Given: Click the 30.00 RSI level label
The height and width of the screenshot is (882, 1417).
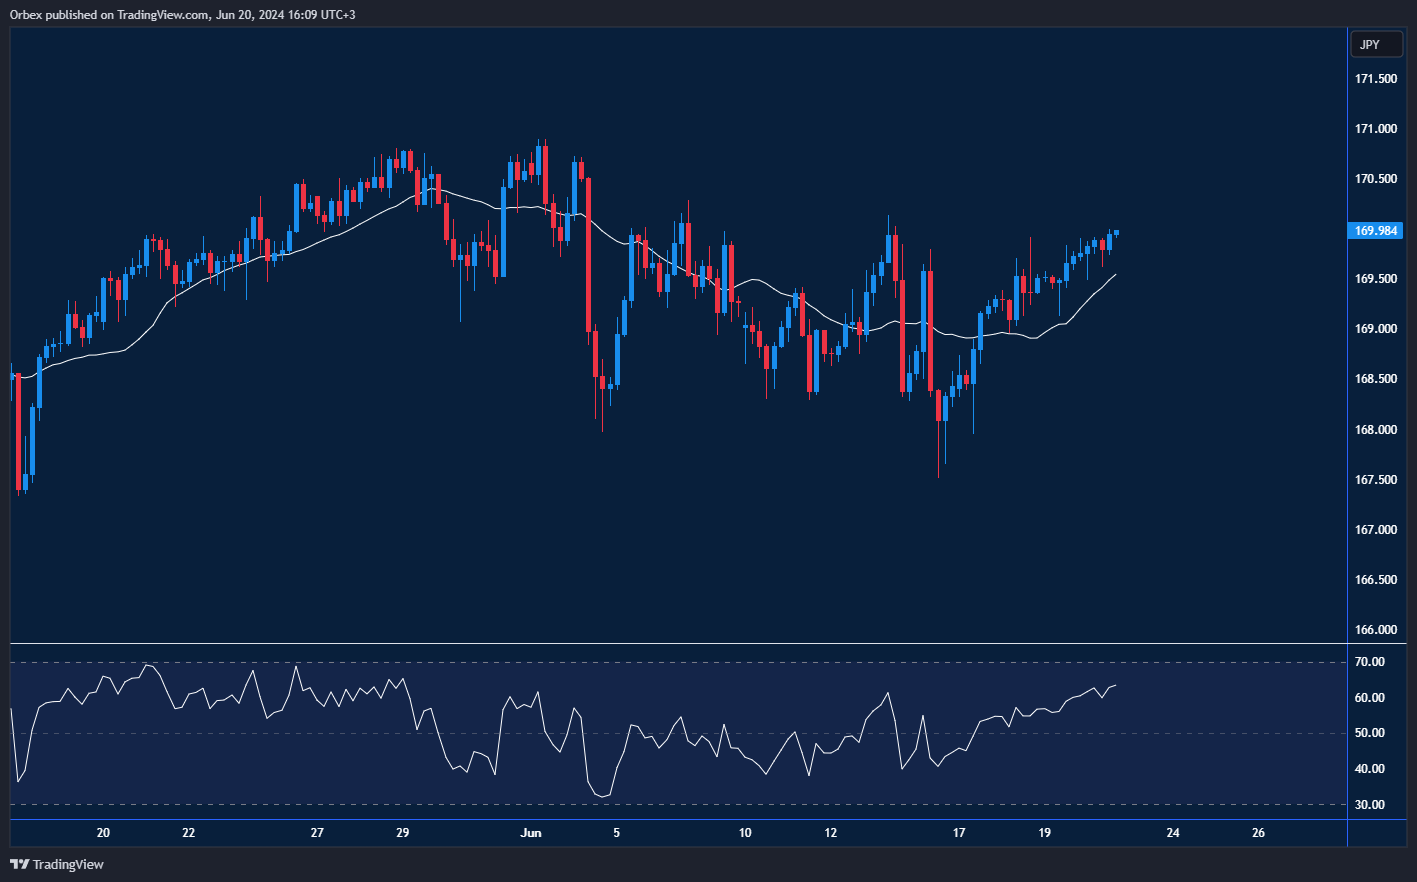Looking at the screenshot, I should coord(1369,805).
